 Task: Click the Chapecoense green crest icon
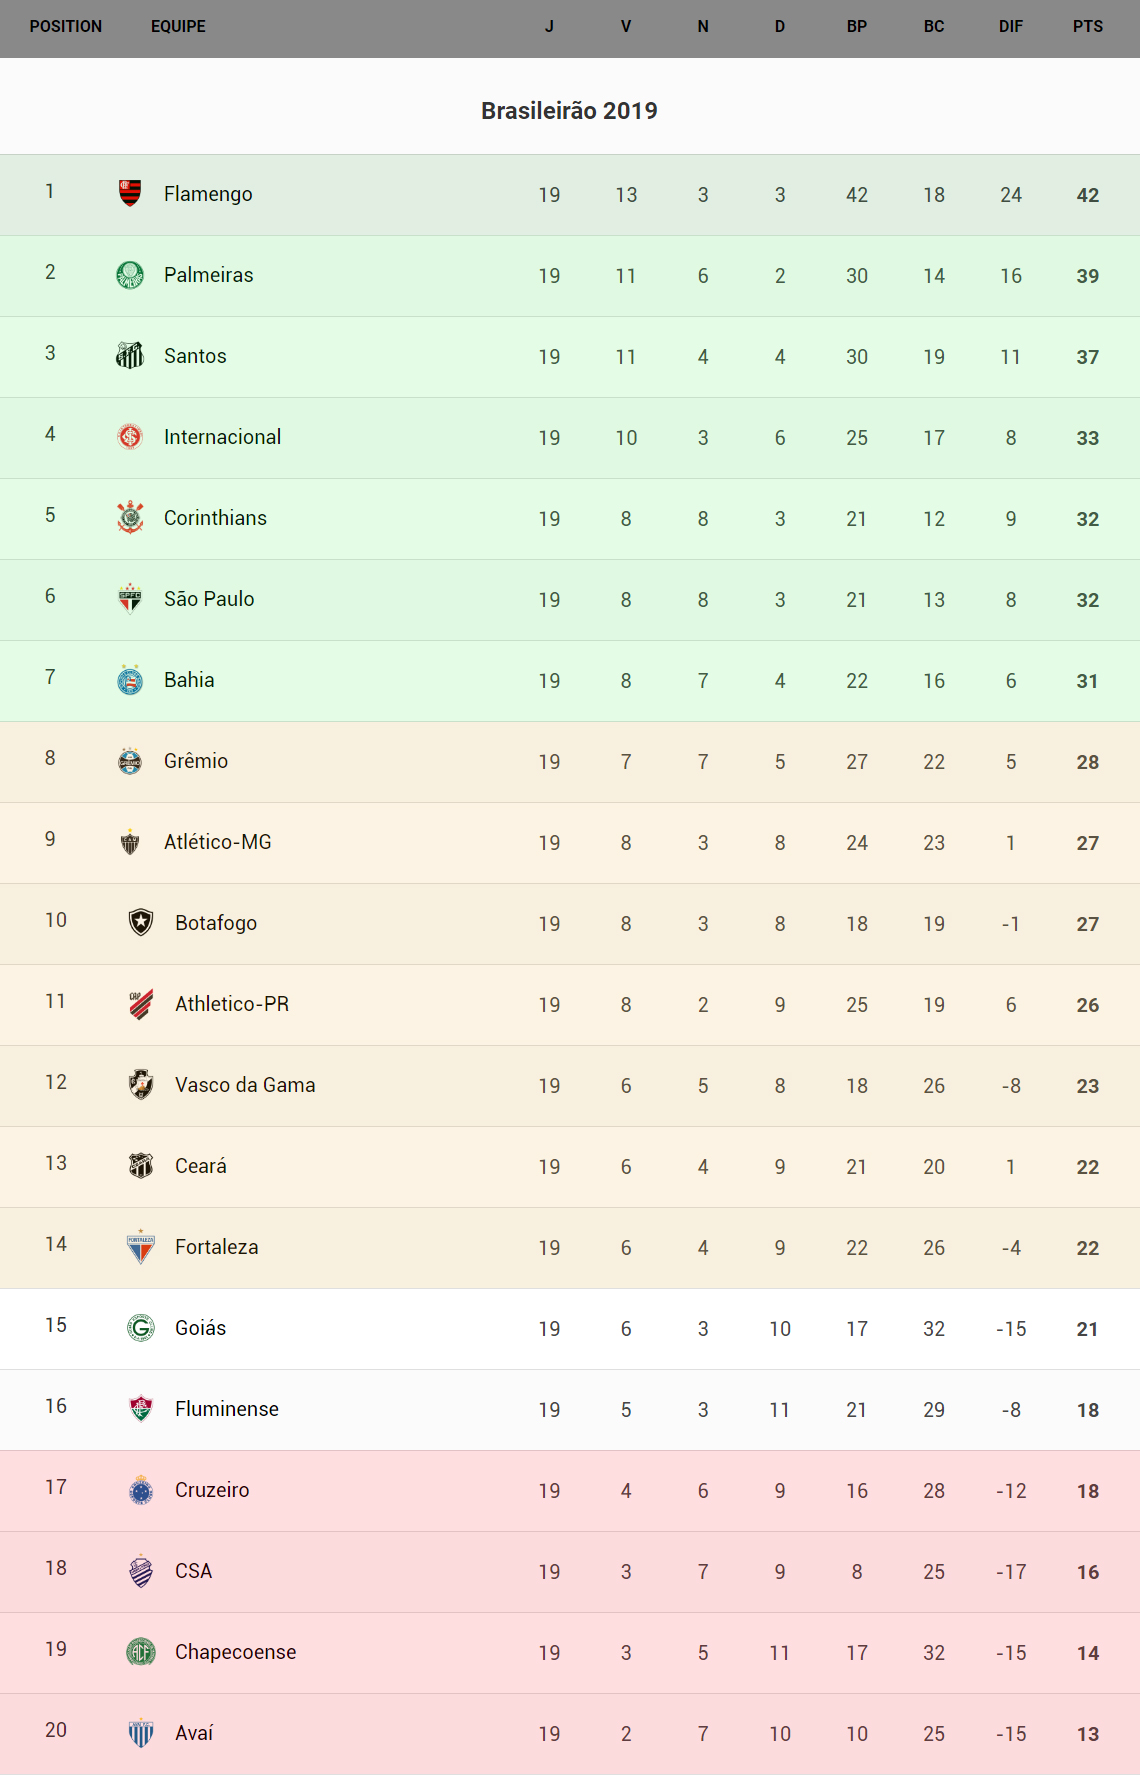(141, 1651)
